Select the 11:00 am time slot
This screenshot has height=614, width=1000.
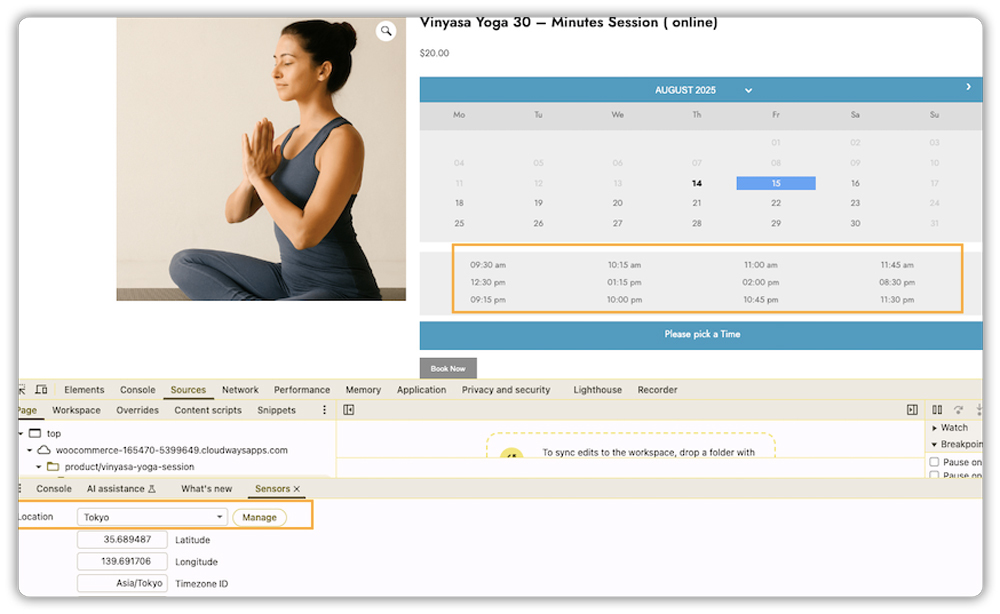760,265
